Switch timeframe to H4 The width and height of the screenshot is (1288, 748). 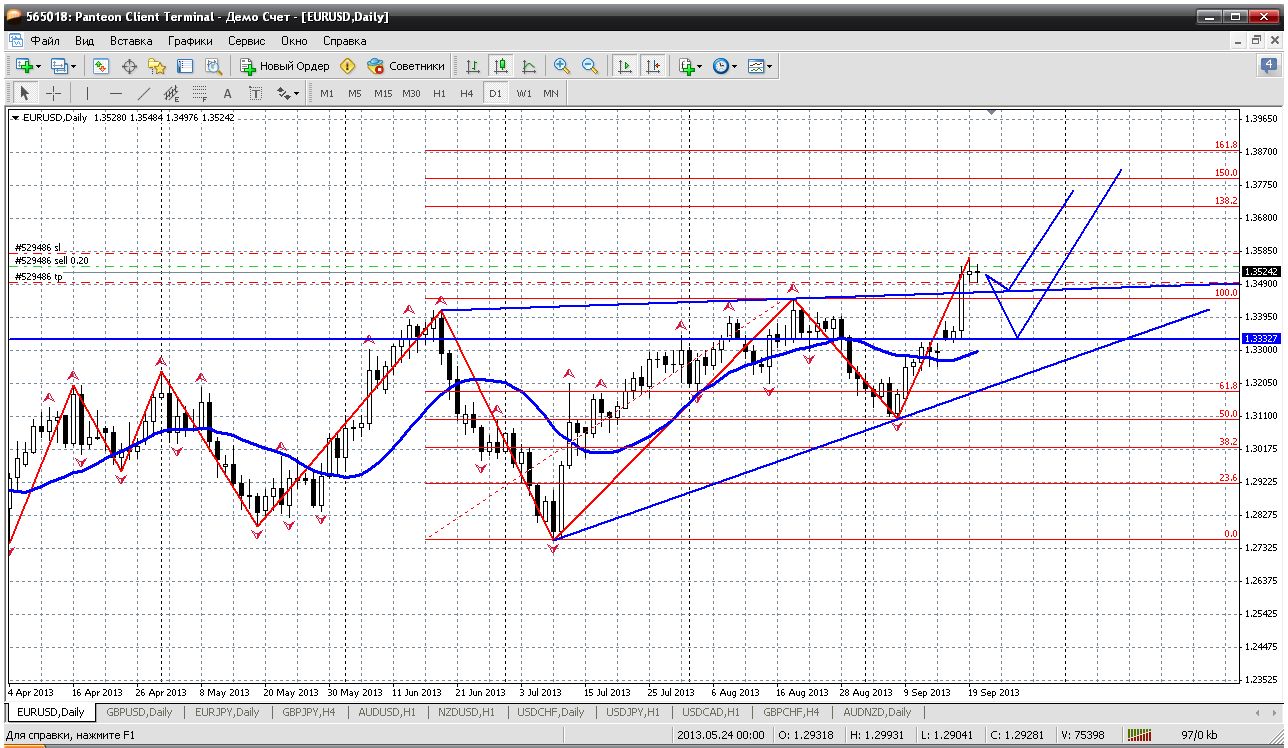(x=466, y=93)
